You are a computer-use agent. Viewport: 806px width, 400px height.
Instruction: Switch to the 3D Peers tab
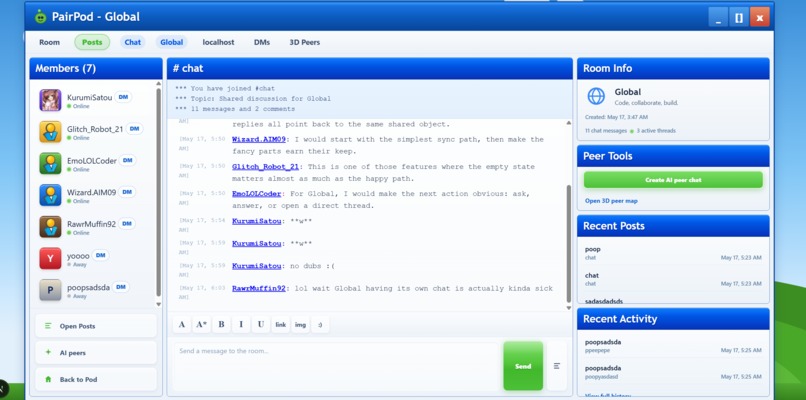coord(304,42)
